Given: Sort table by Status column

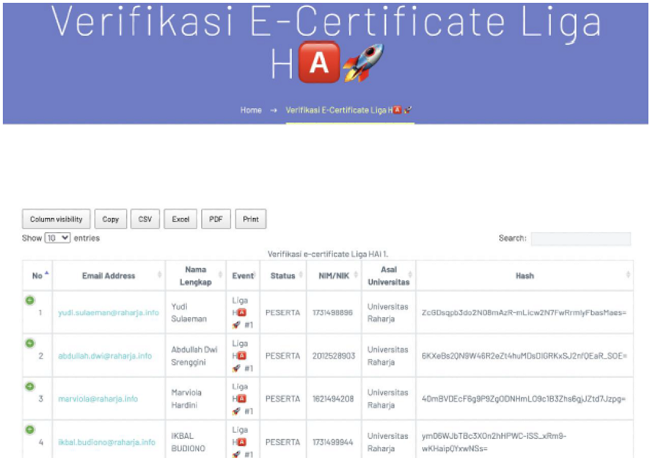Looking at the screenshot, I should point(282,275).
